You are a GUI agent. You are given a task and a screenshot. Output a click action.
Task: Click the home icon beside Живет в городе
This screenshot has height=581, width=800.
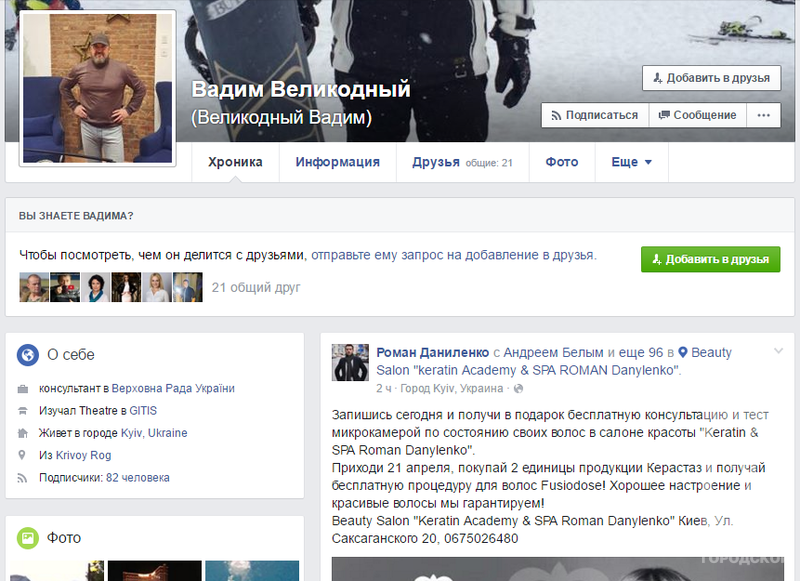pyautogui.click(x=23, y=433)
